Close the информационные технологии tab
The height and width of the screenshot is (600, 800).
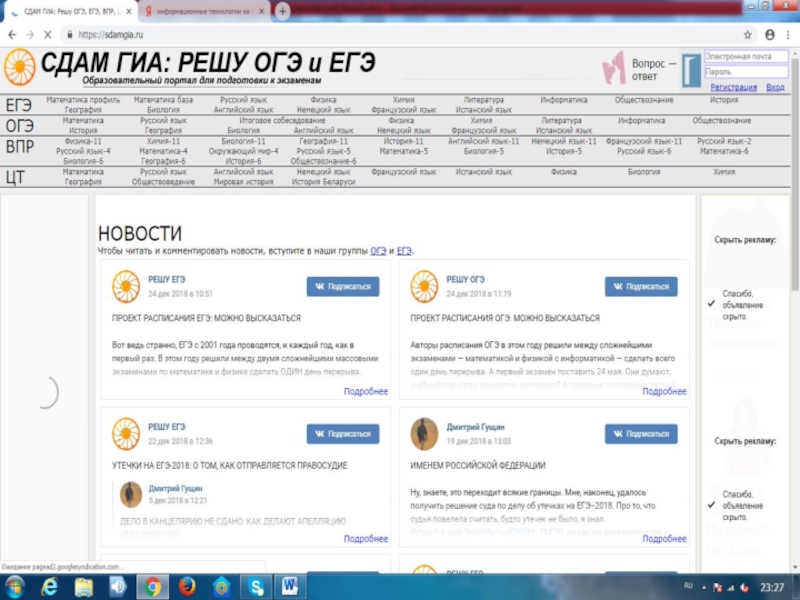click(262, 11)
